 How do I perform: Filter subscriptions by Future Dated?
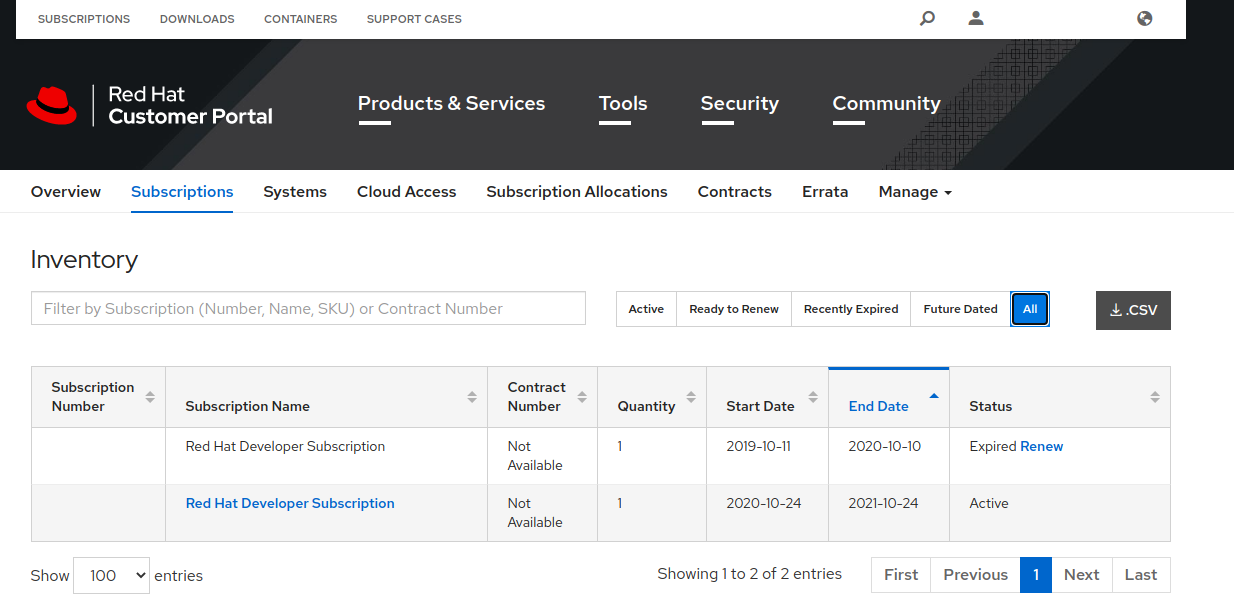[960, 309]
